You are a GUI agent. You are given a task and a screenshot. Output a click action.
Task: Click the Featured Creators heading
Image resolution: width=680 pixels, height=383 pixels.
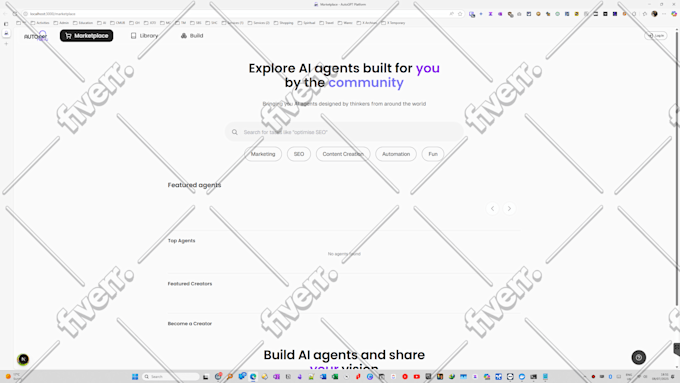(190, 284)
